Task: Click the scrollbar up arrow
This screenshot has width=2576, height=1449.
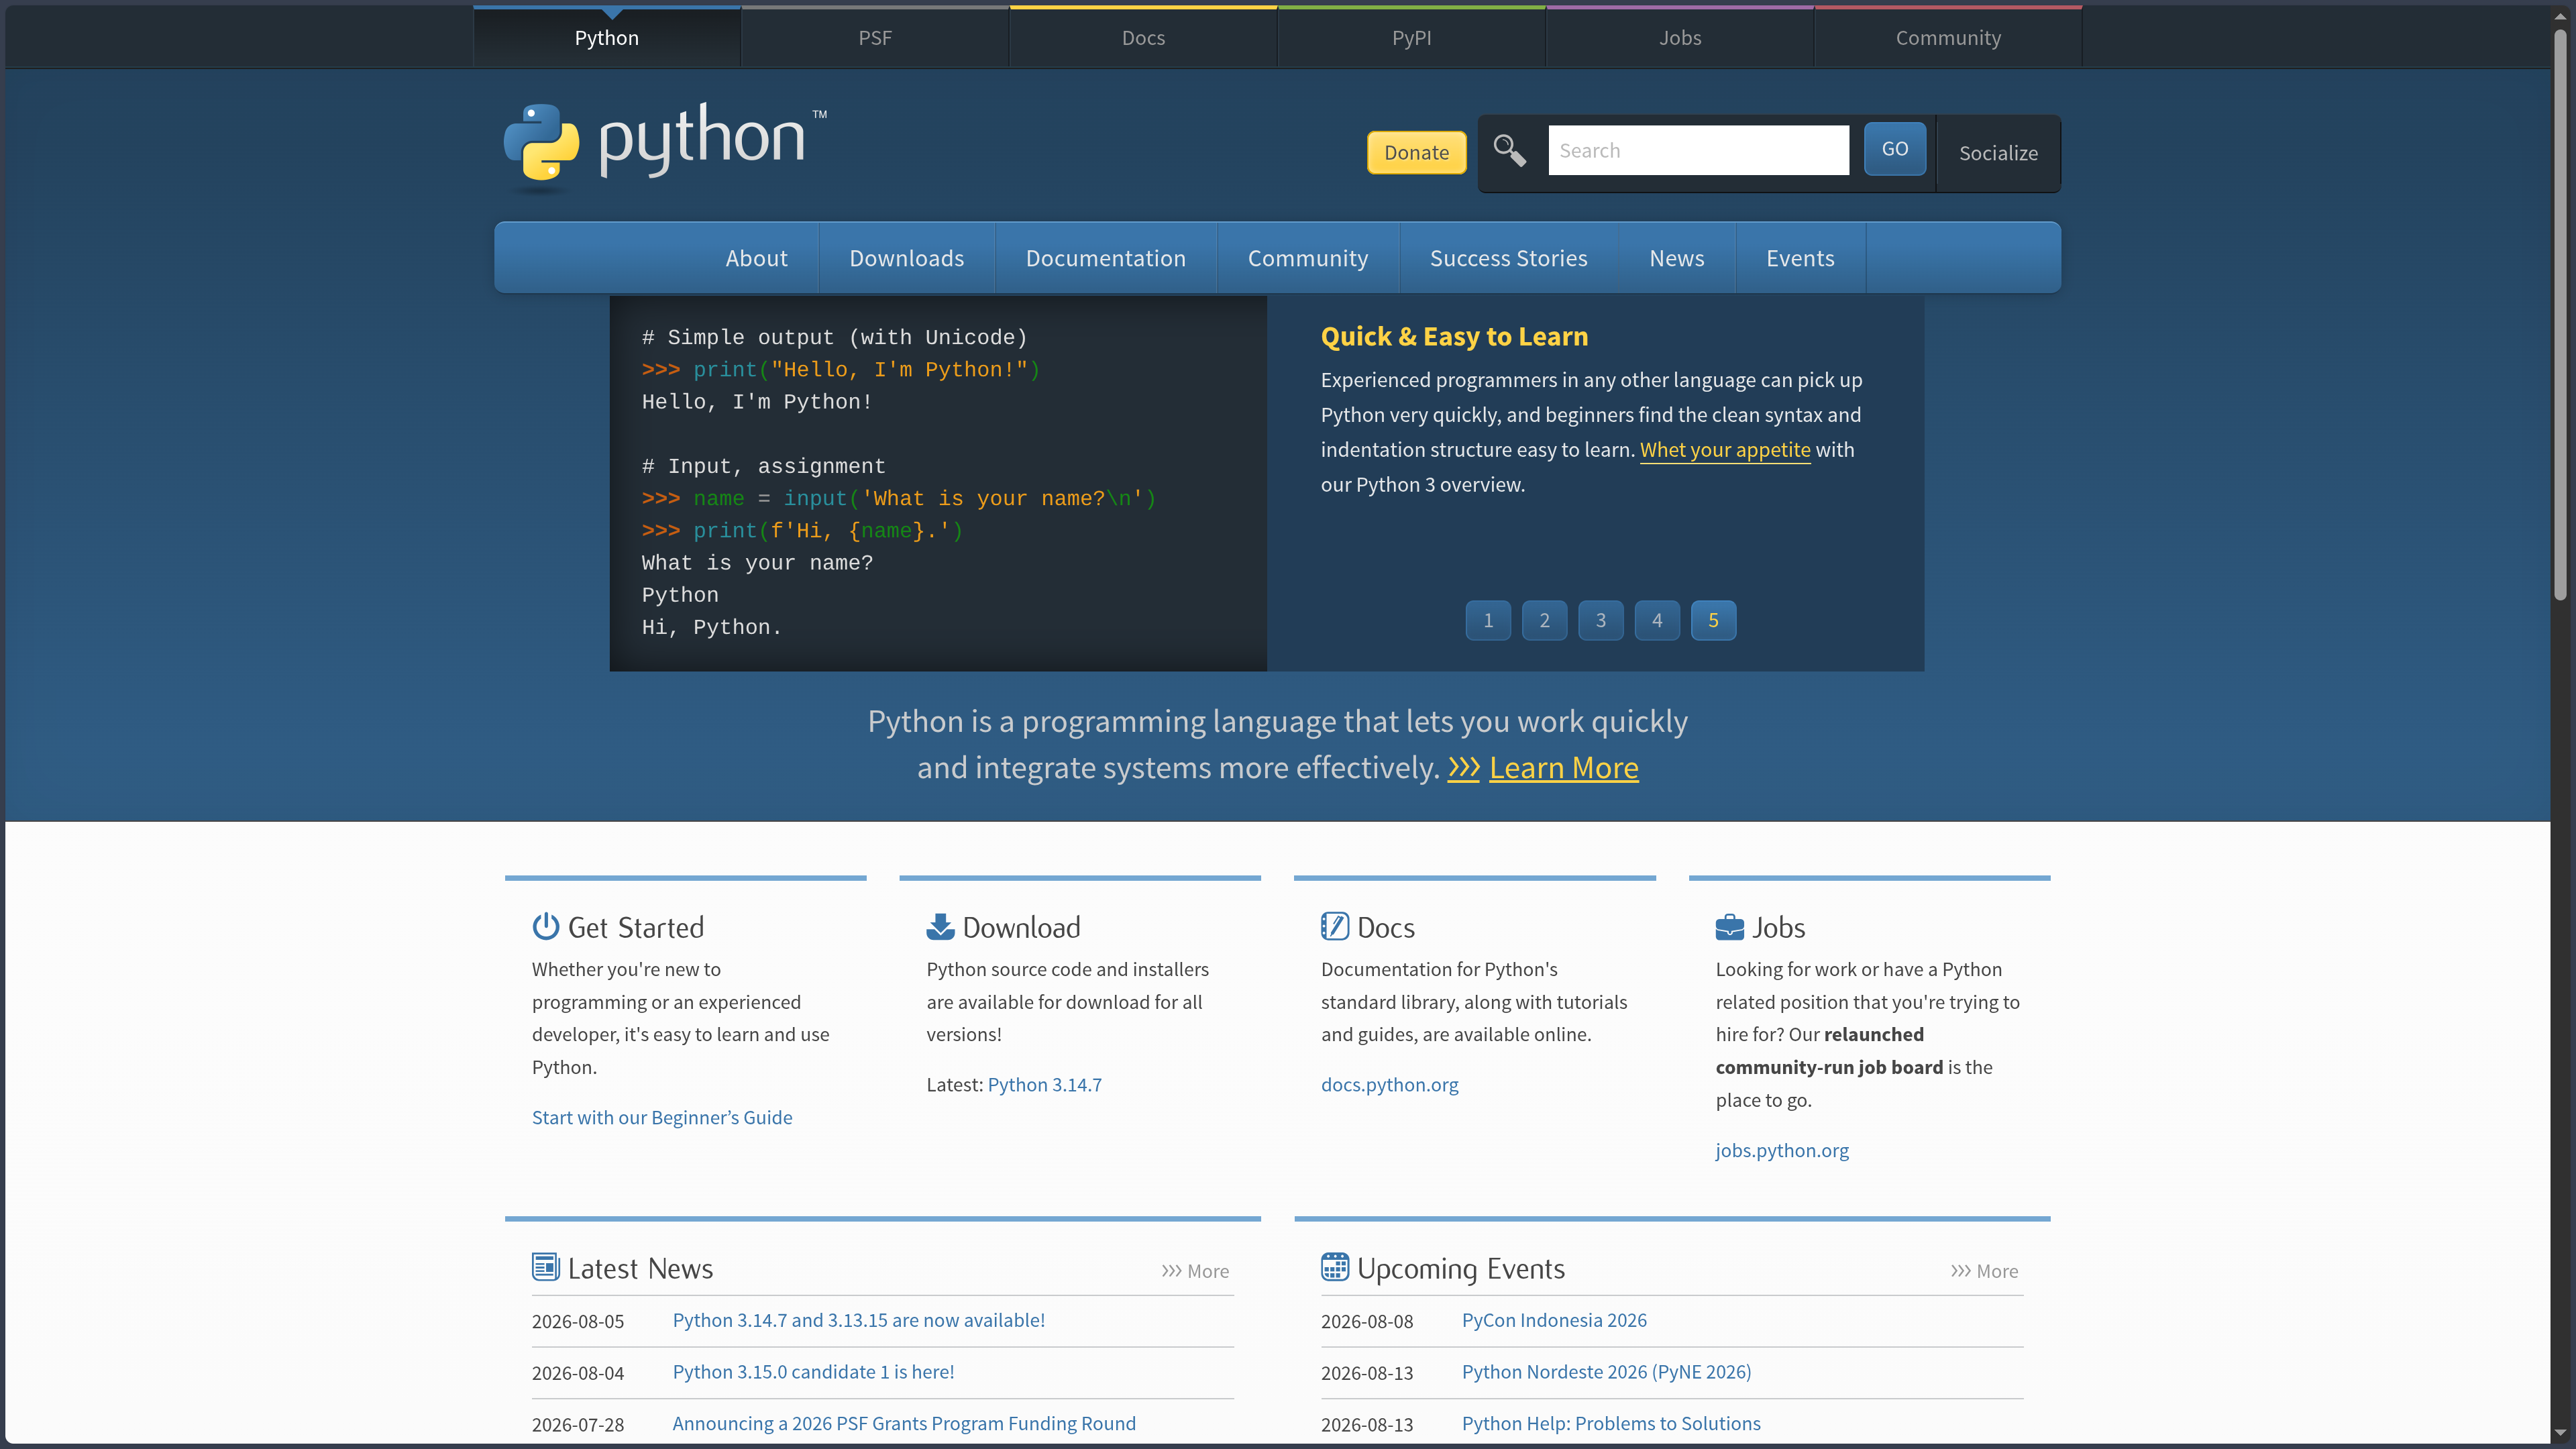Action: click(x=2560, y=16)
